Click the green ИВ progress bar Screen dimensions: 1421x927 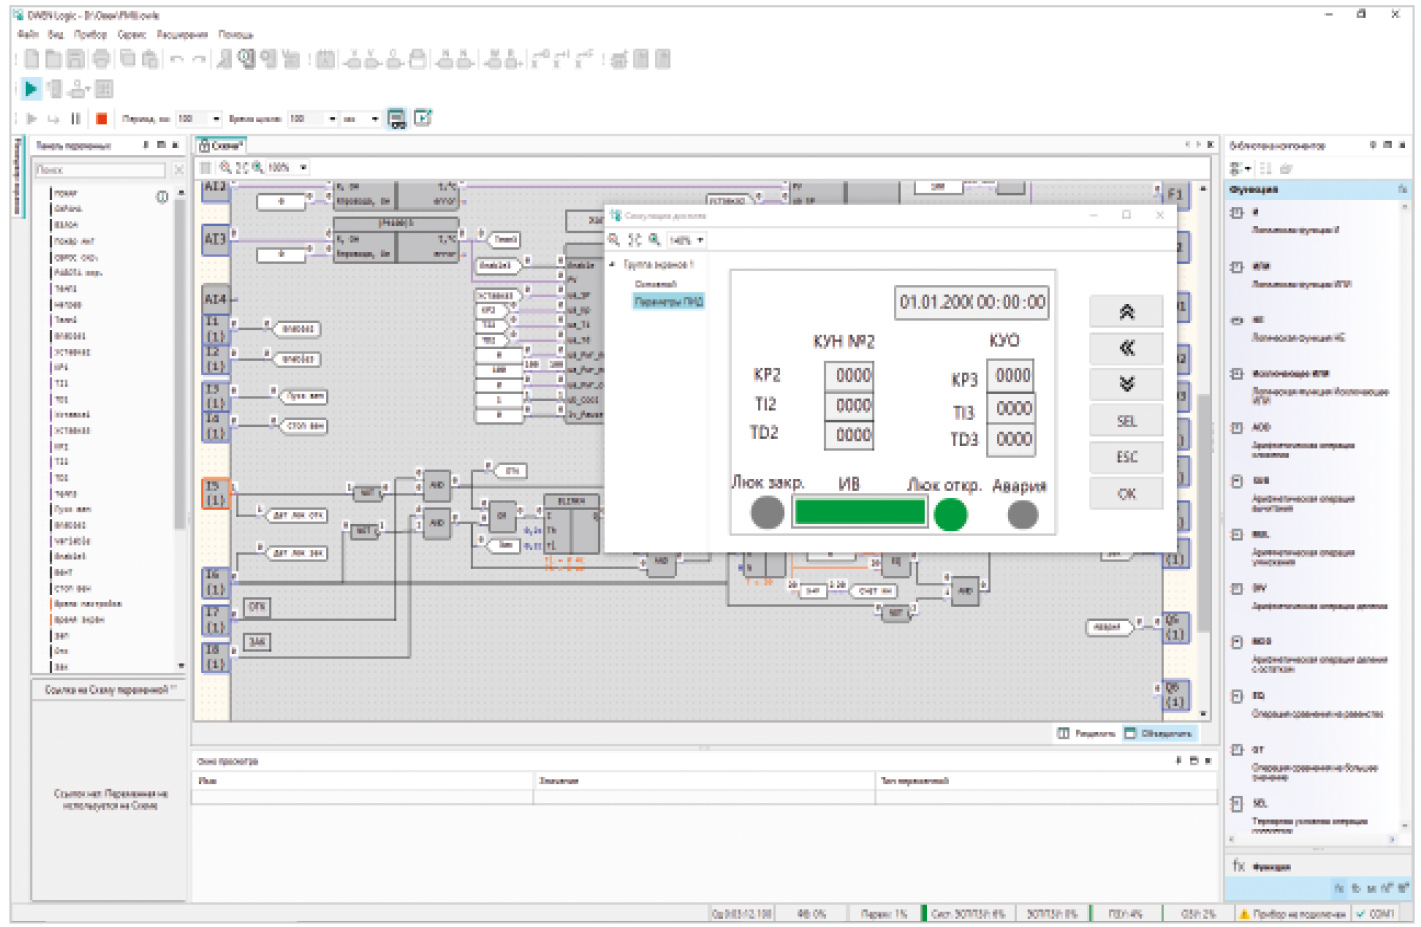(860, 512)
